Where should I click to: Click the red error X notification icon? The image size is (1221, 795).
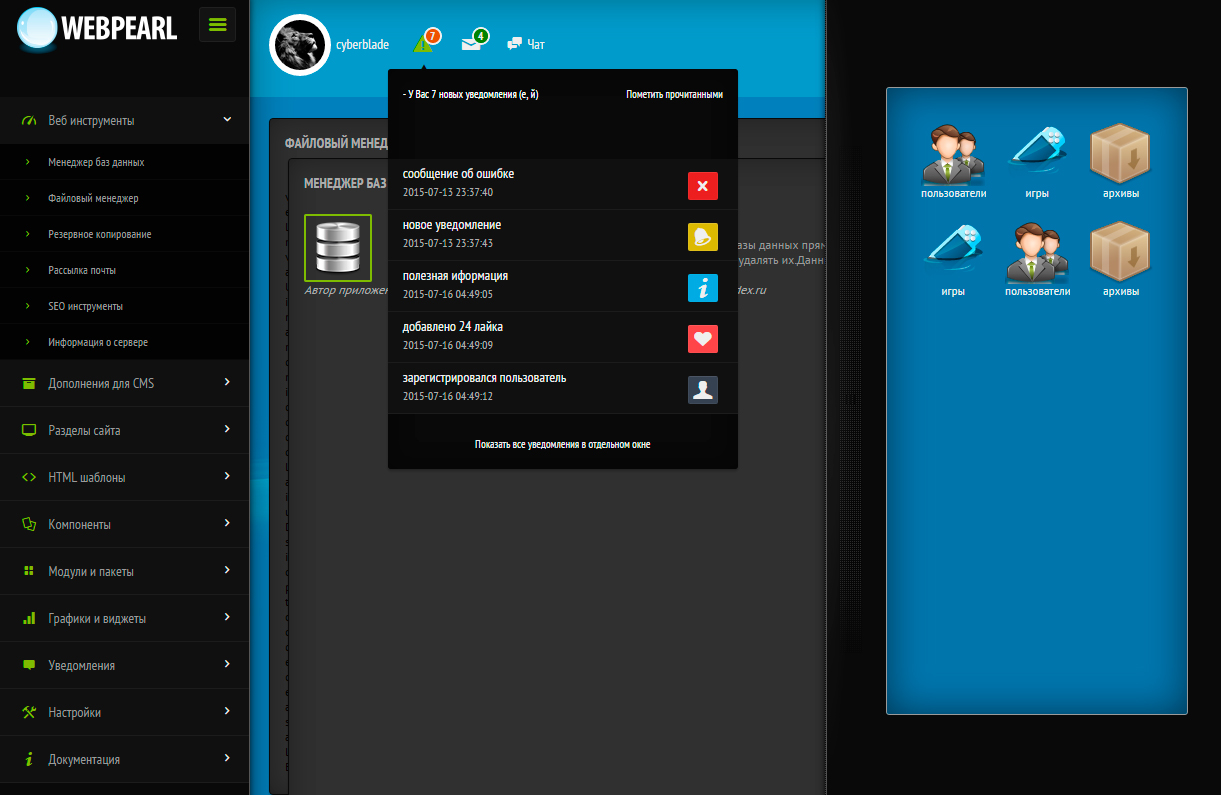703,186
